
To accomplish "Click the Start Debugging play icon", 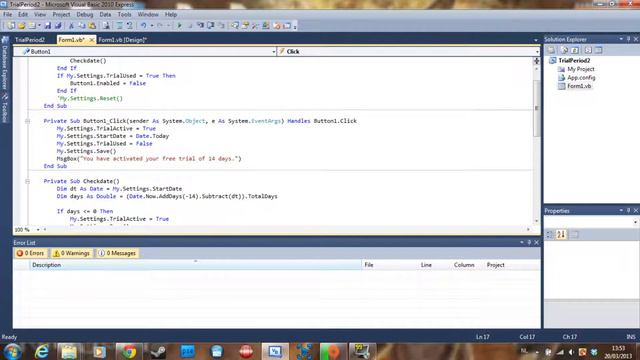I will coord(179,26).
